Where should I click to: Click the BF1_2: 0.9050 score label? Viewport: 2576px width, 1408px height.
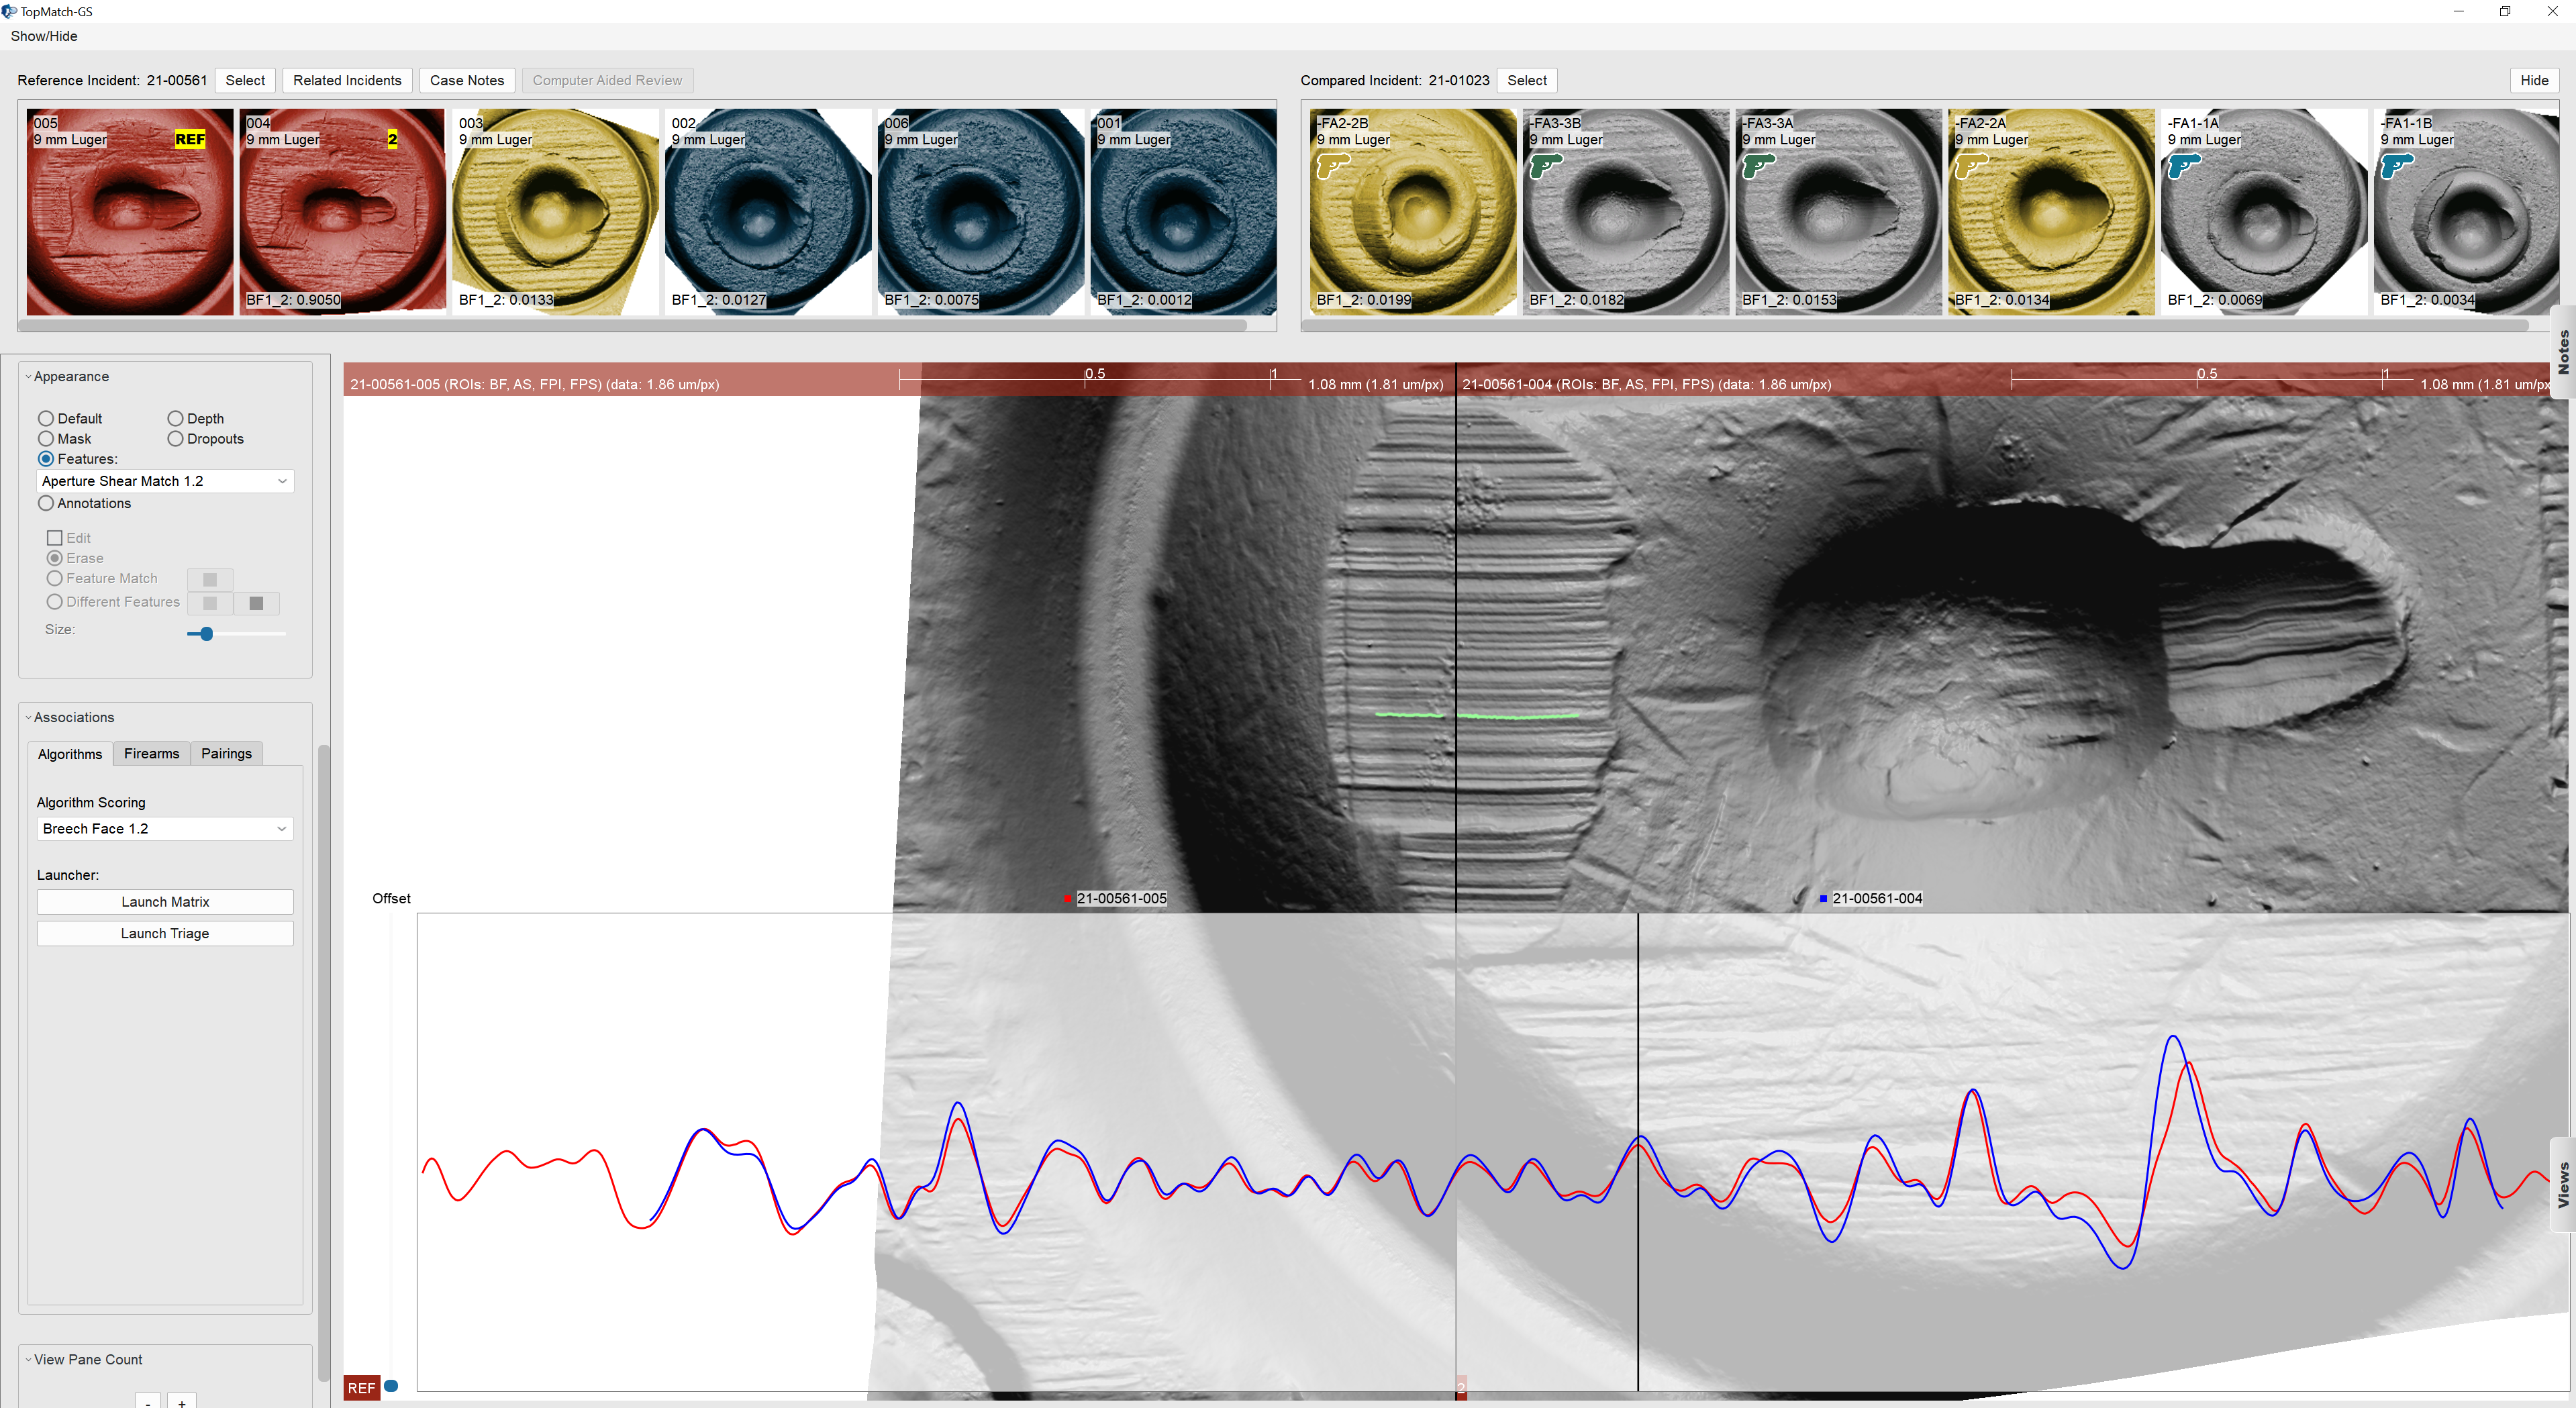click(x=293, y=299)
